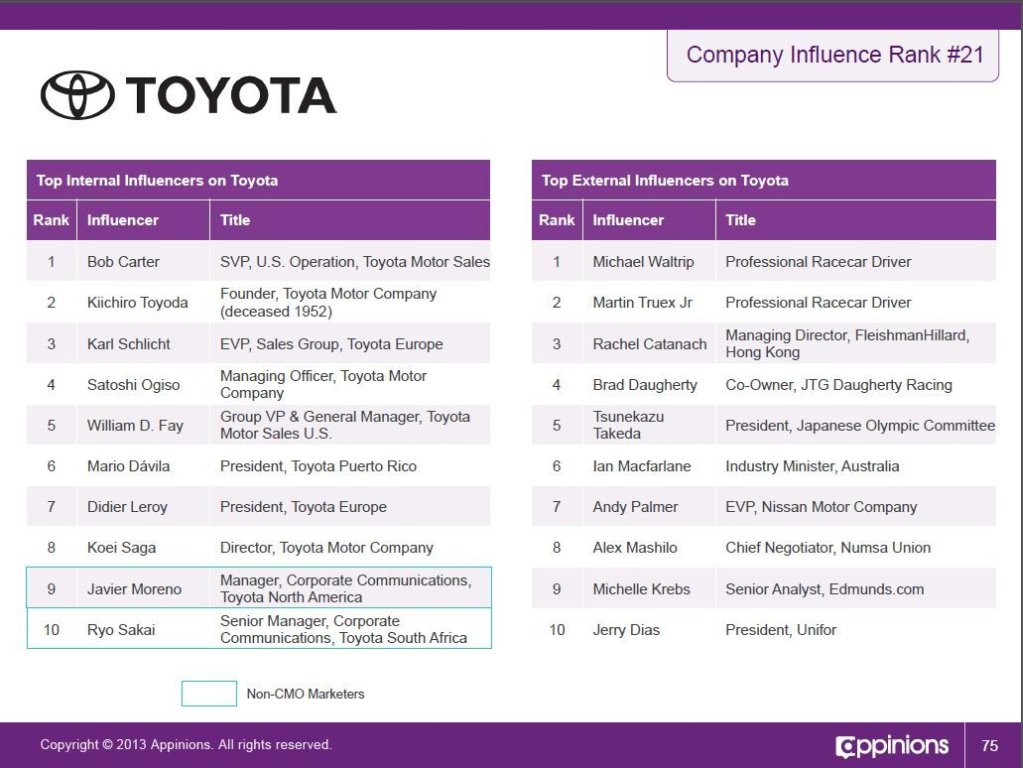
Task: Click 'Michelle Krebs' influencer entry
Action: click(x=641, y=589)
